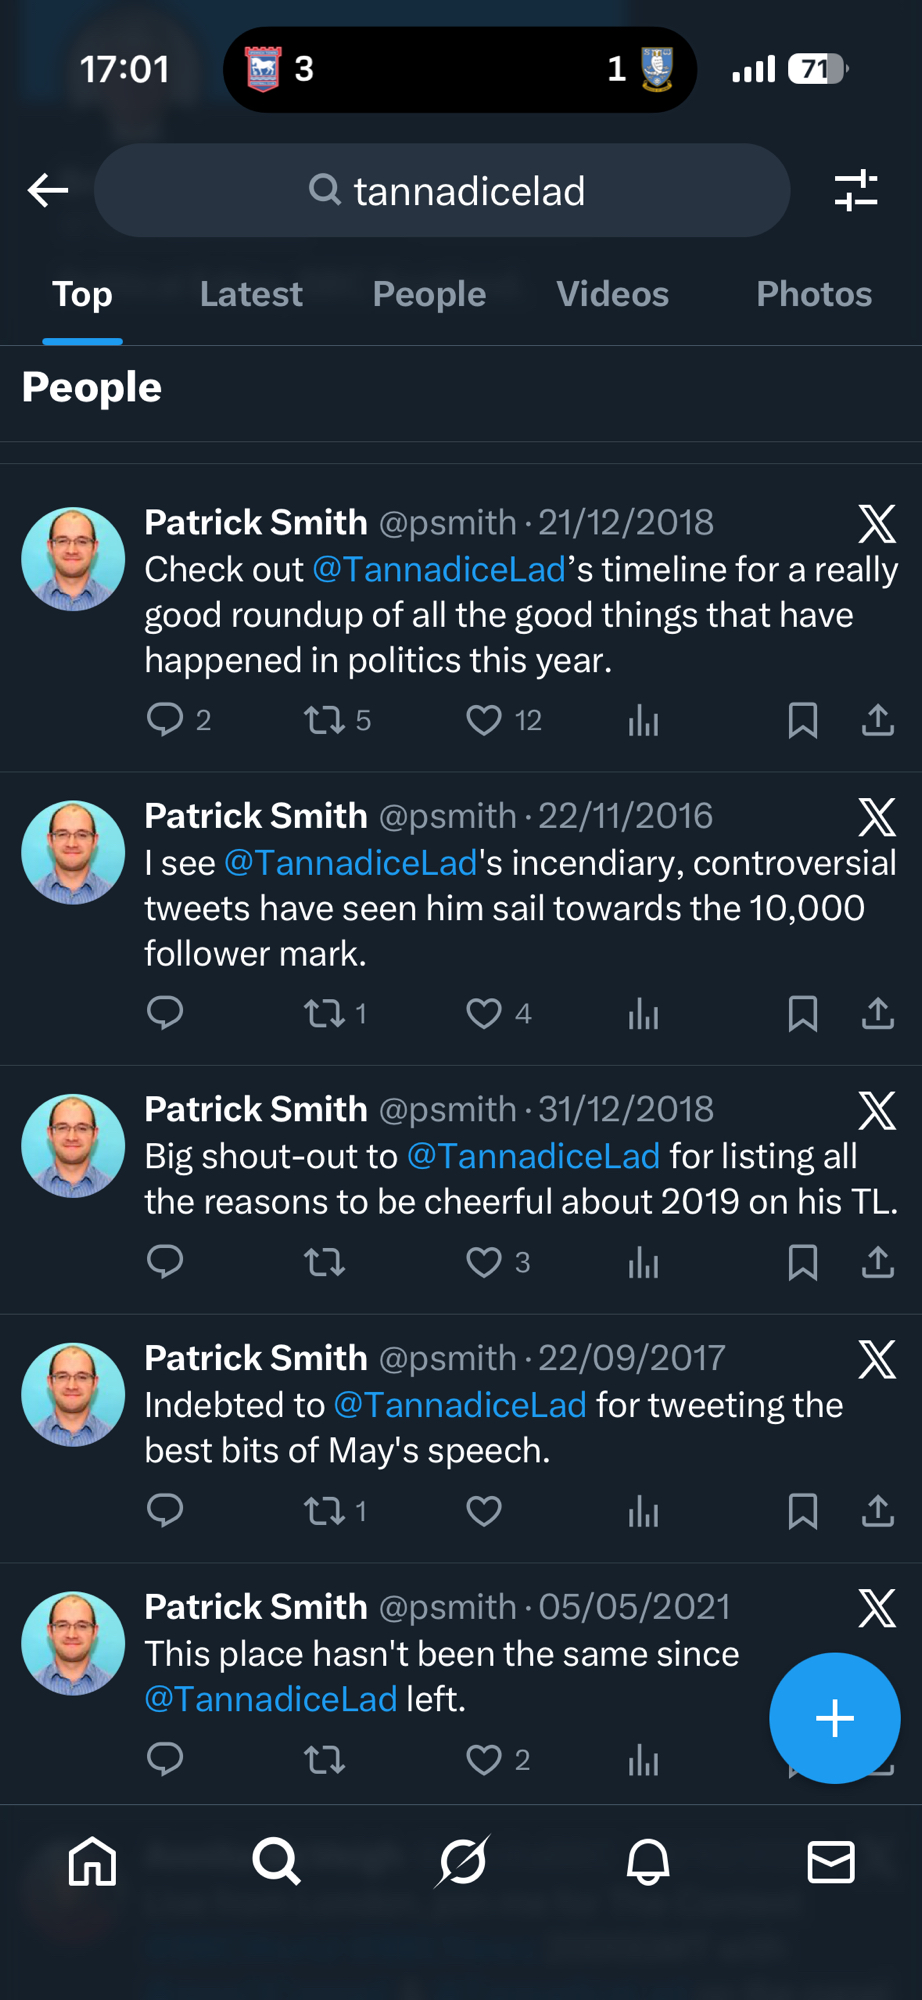
Task: Open messages envelope icon
Action: click(x=831, y=1862)
